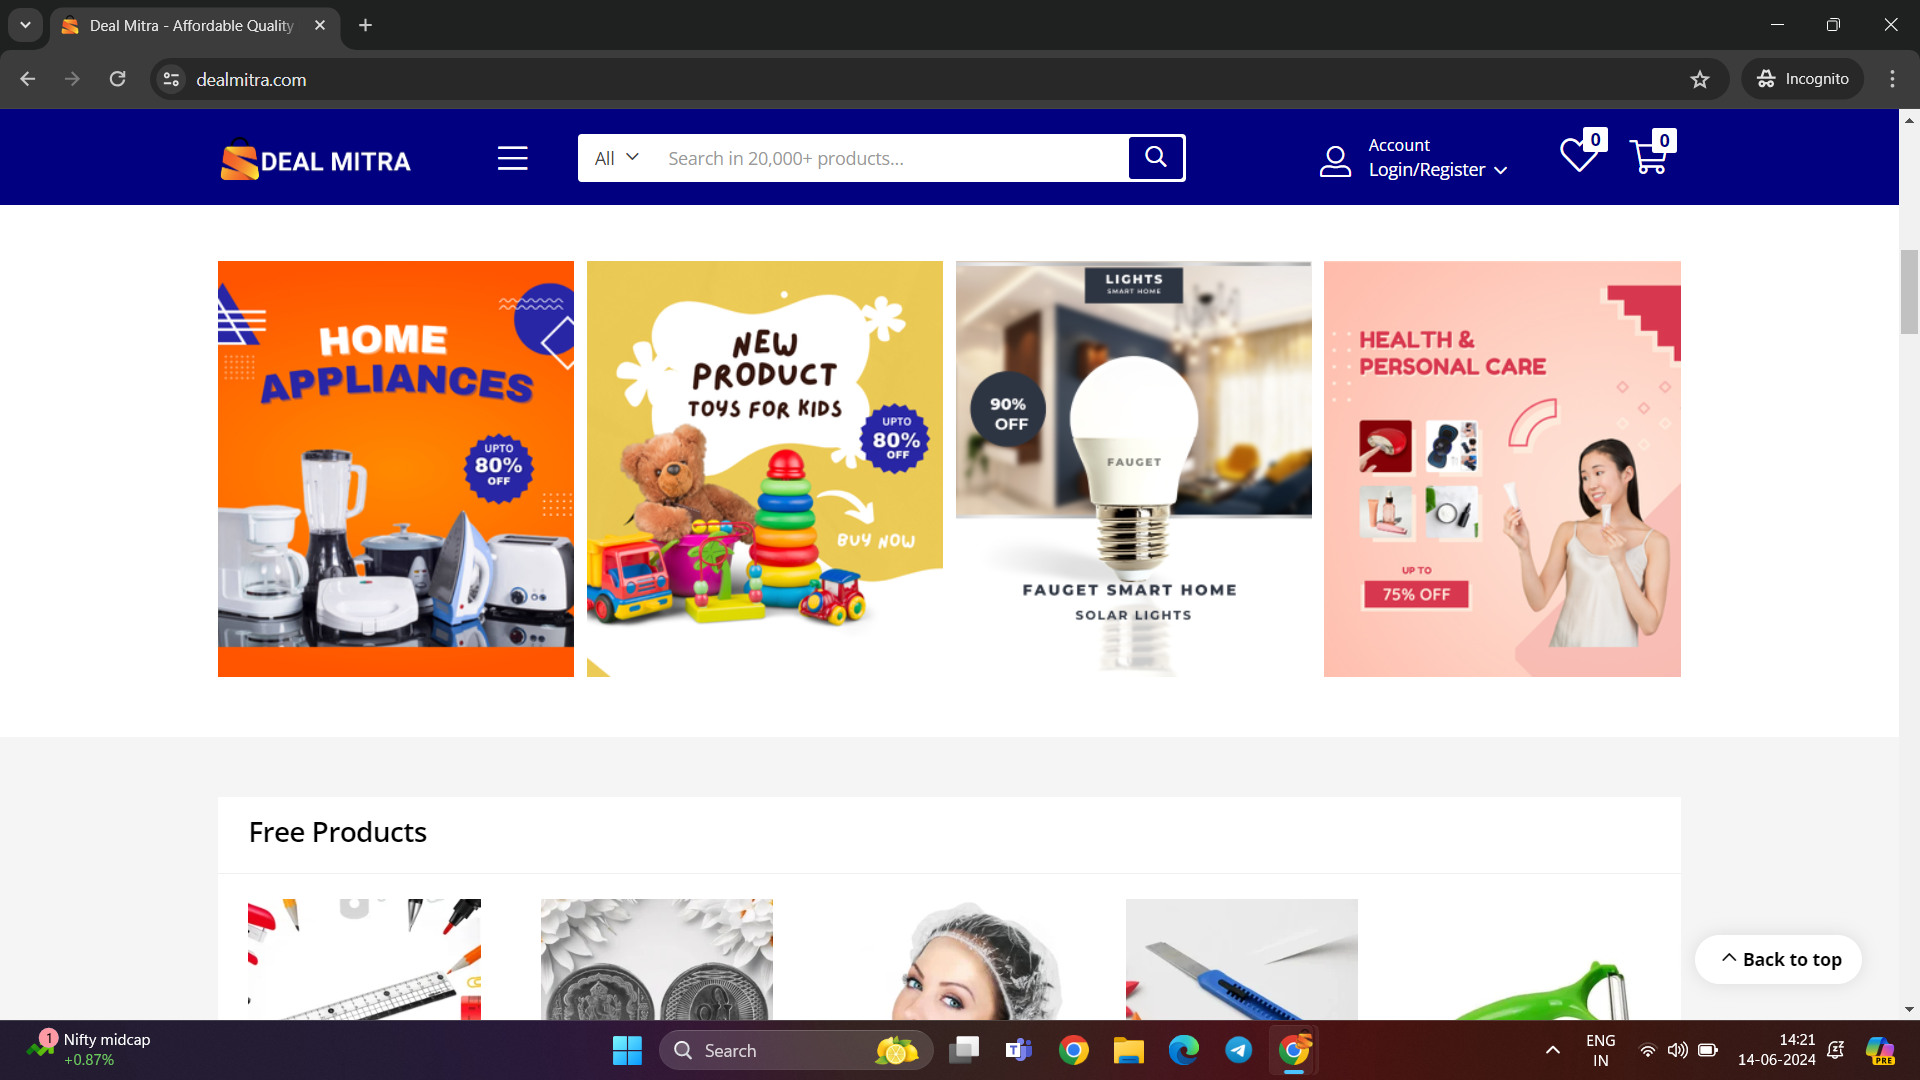The height and width of the screenshot is (1080, 1920).
Task: Show hidden system tray icons
Action: tap(1552, 1050)
